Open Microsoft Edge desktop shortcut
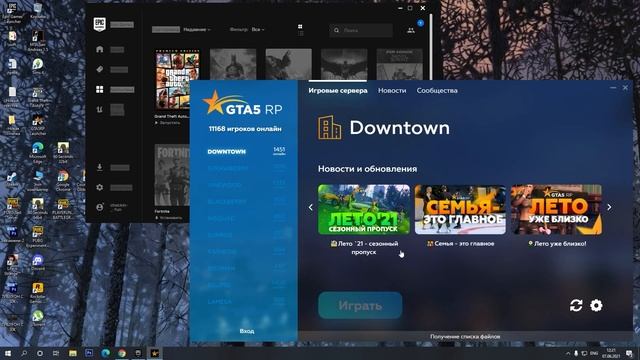The width and height of the screenshot is (640, 360). click(38, 153)
